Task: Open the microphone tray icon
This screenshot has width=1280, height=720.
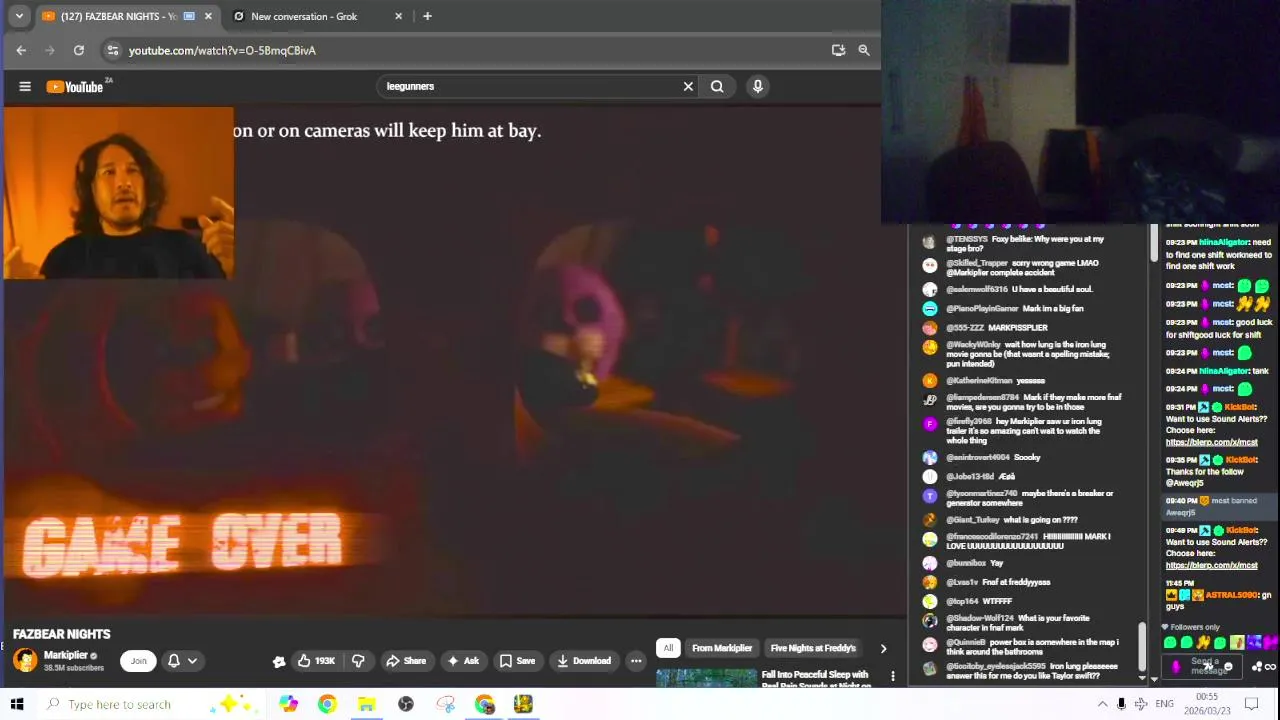Action: (1122, 704)
